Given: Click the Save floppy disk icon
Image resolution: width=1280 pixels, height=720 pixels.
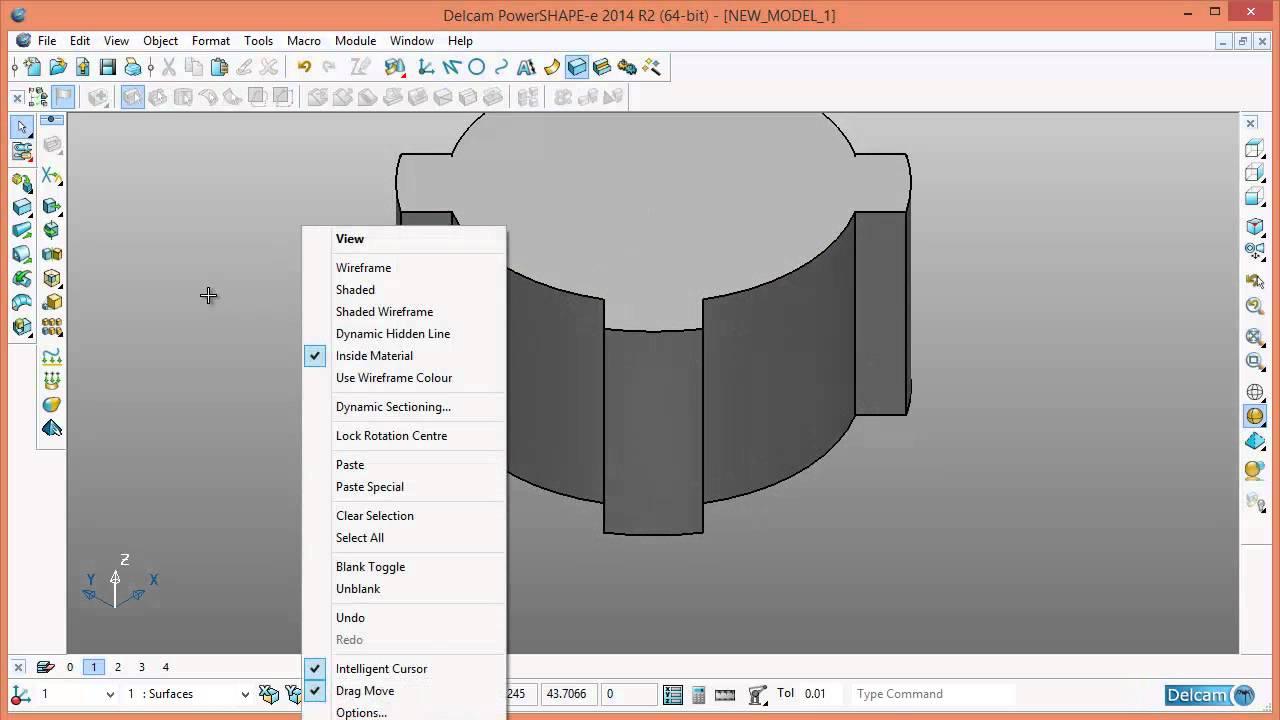Looking at the screenshot, I should coord(107,67).
